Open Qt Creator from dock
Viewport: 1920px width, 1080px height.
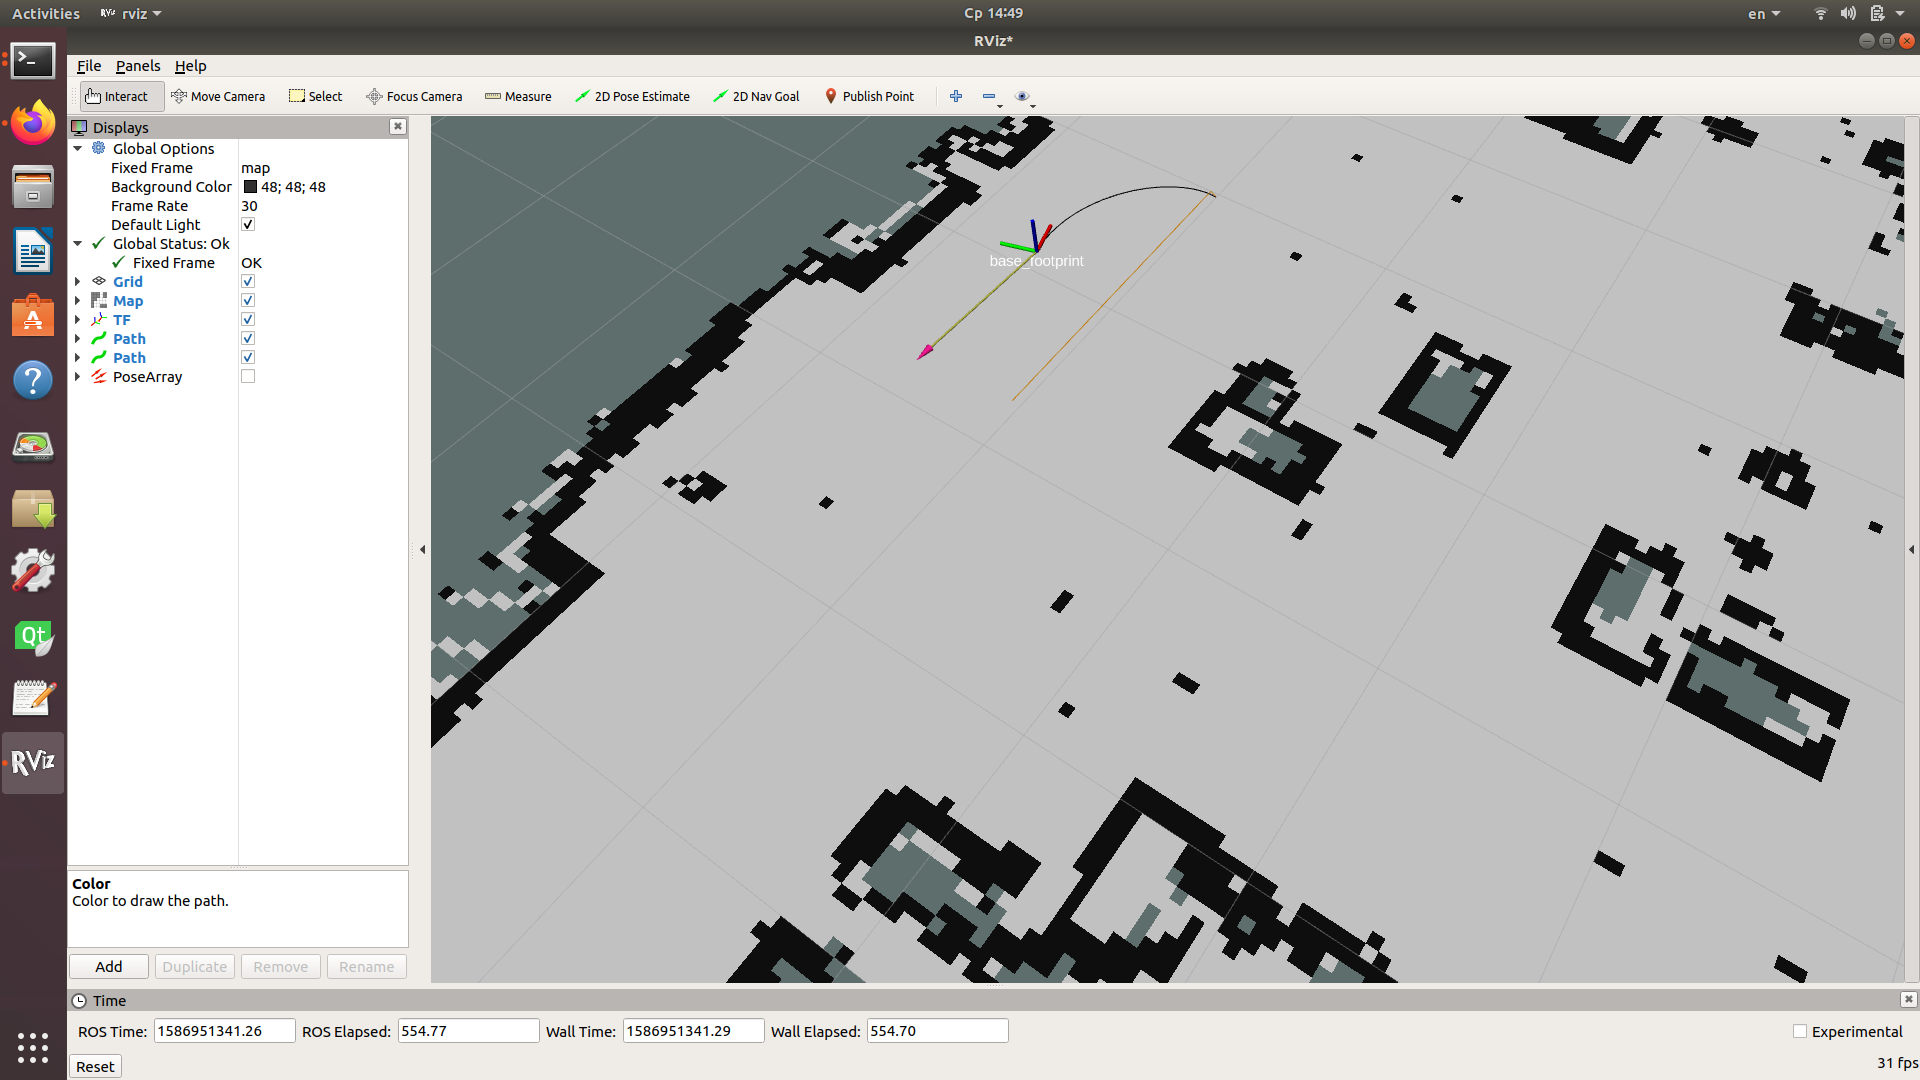(33, 636)
